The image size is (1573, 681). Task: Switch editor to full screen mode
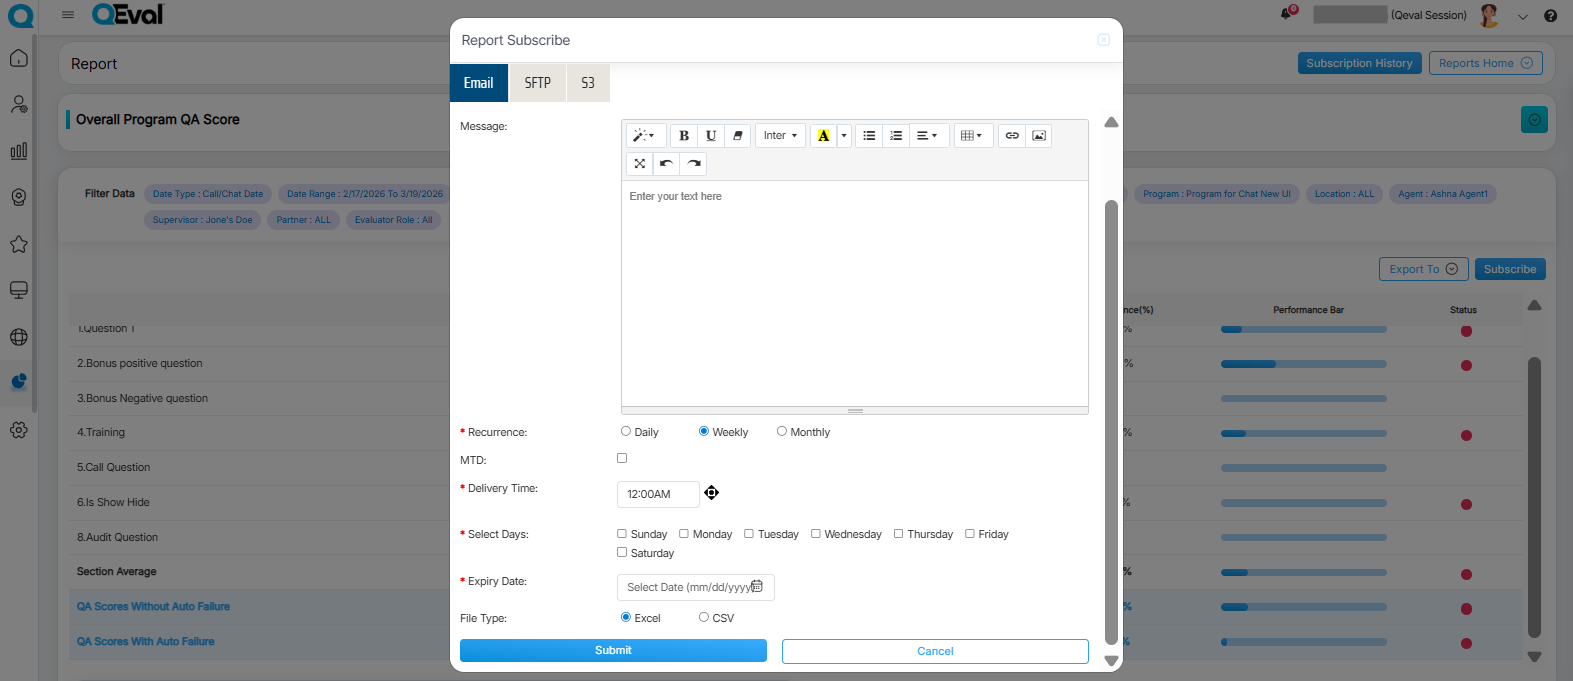(x=640, y=164)
